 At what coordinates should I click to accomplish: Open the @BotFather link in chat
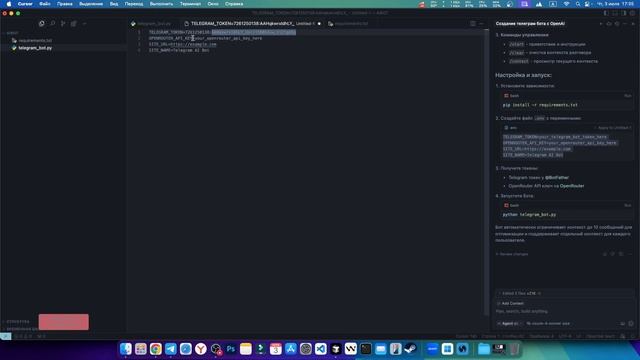tap(557, 178)
